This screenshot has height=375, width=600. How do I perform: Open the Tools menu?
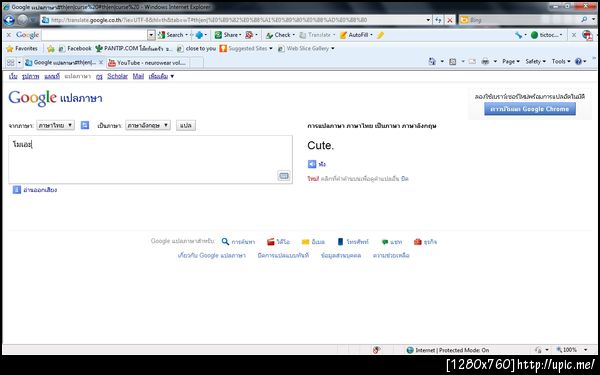tap(561, 61)
